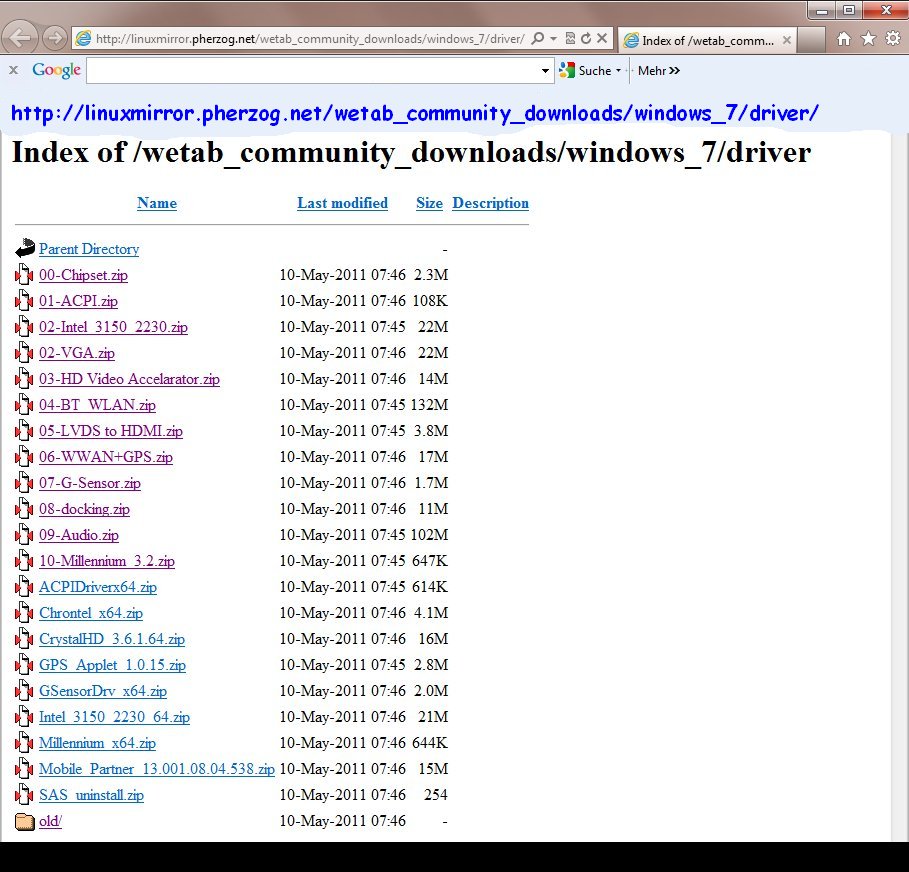Download 10-Millennium_3.2.zip

[x=107, y=561]
